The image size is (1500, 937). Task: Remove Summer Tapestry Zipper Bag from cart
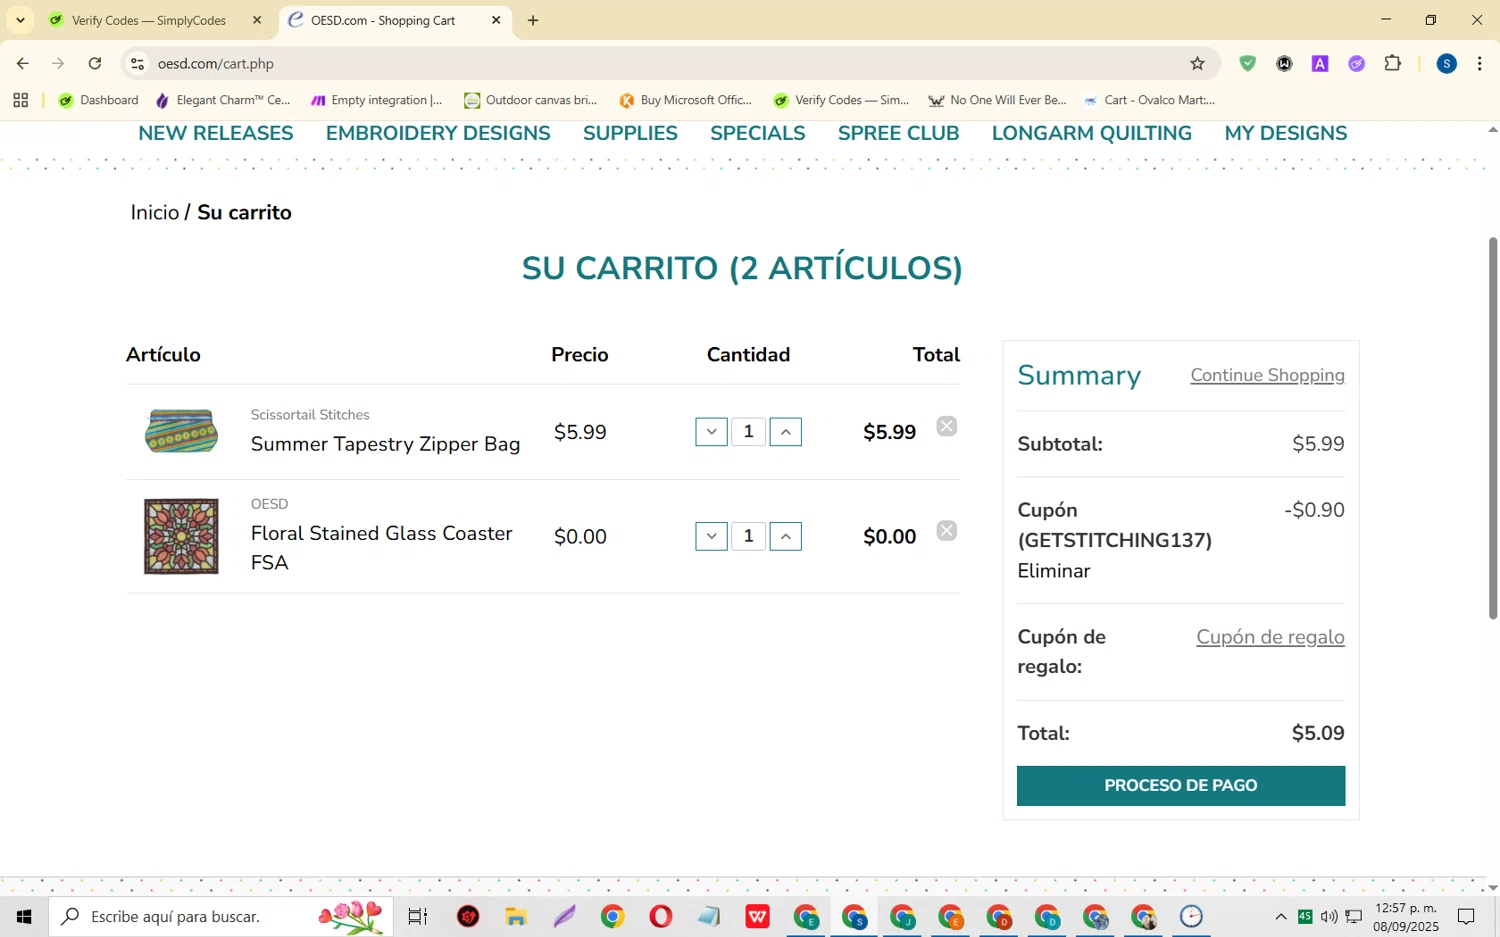pyautogui.click(x=946, y=427)
